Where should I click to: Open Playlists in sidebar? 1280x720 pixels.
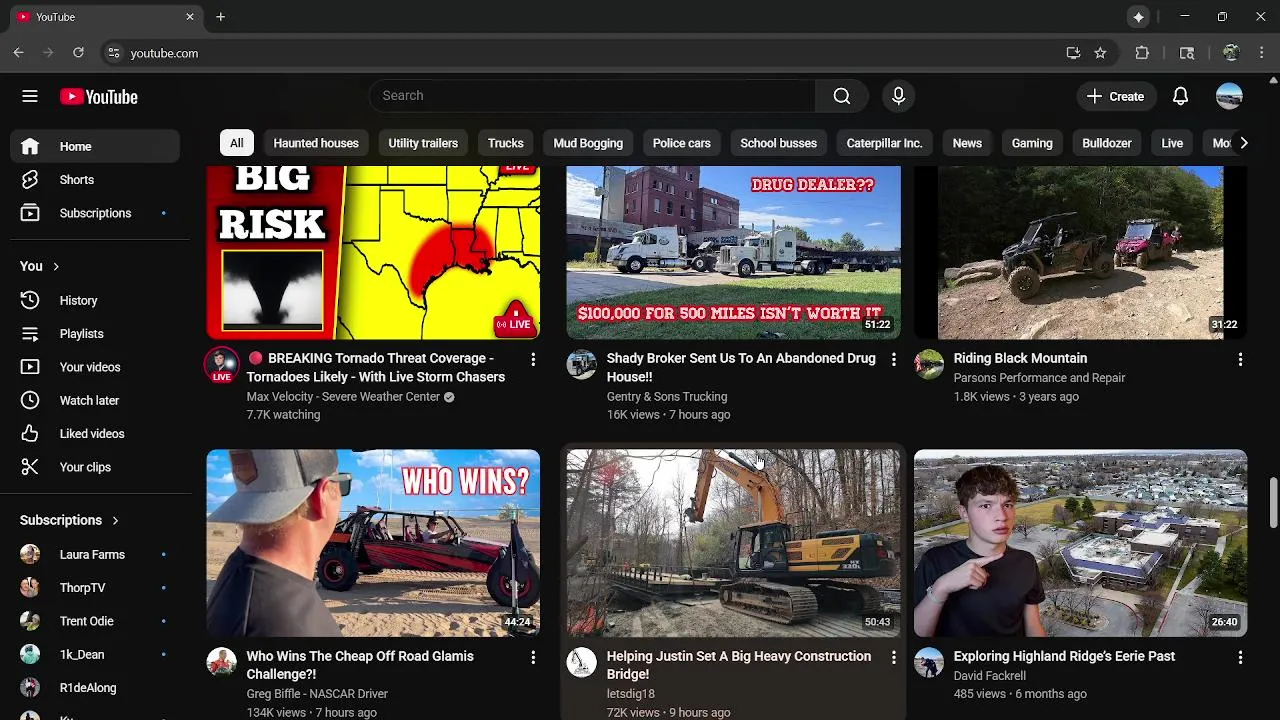(x=95, y=334)
